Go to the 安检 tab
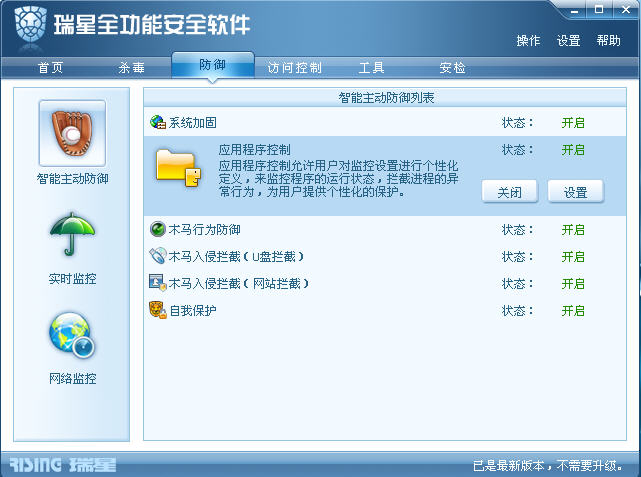 [453, 67]
